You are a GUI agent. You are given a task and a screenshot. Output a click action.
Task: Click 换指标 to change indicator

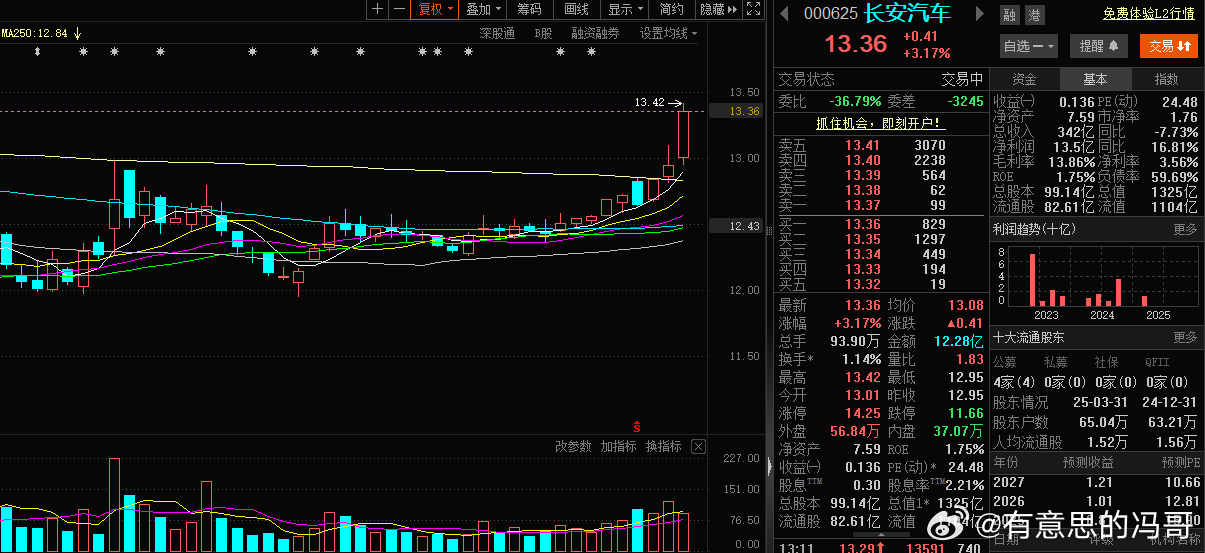coord(663,446)
